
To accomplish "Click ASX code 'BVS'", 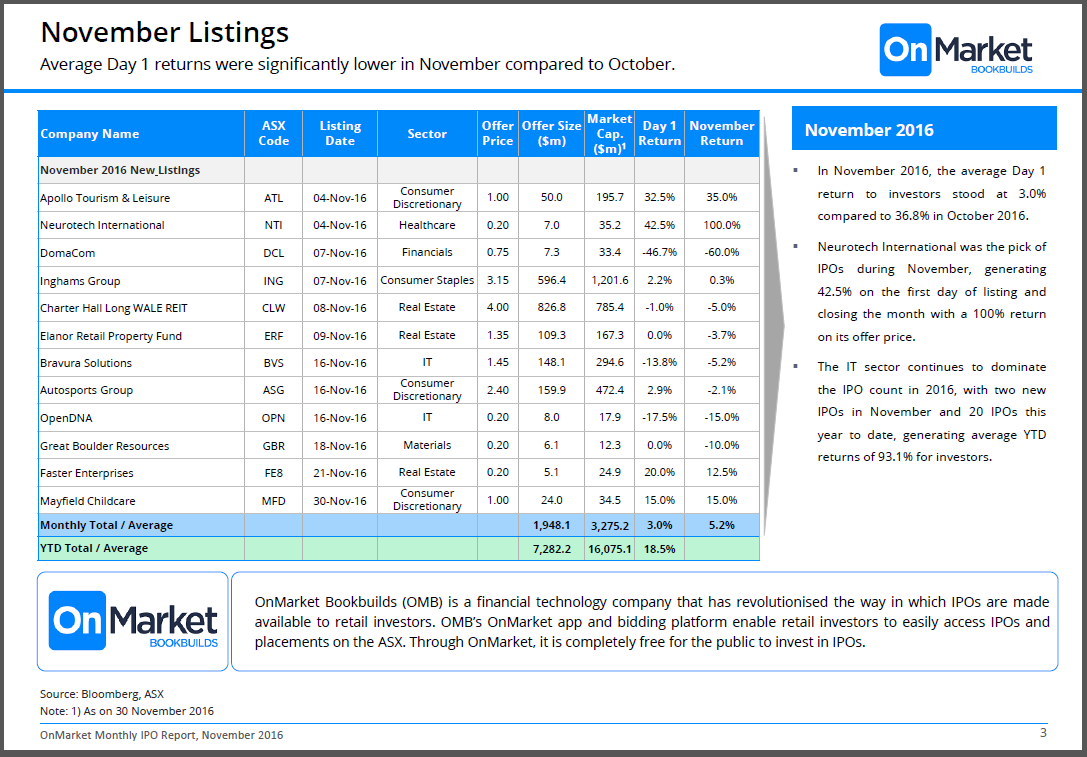I will pos(274,363).
